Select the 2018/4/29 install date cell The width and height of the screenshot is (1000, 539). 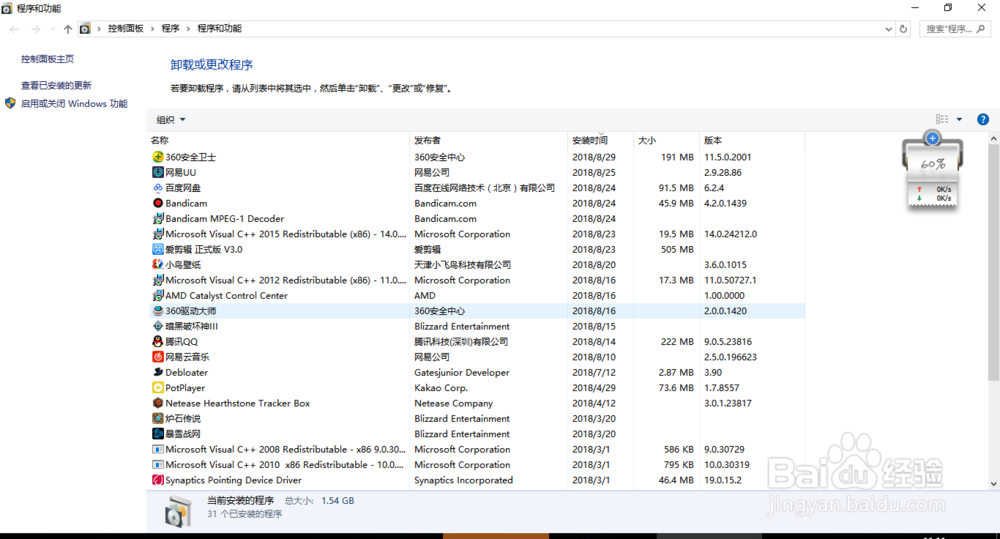594,388
